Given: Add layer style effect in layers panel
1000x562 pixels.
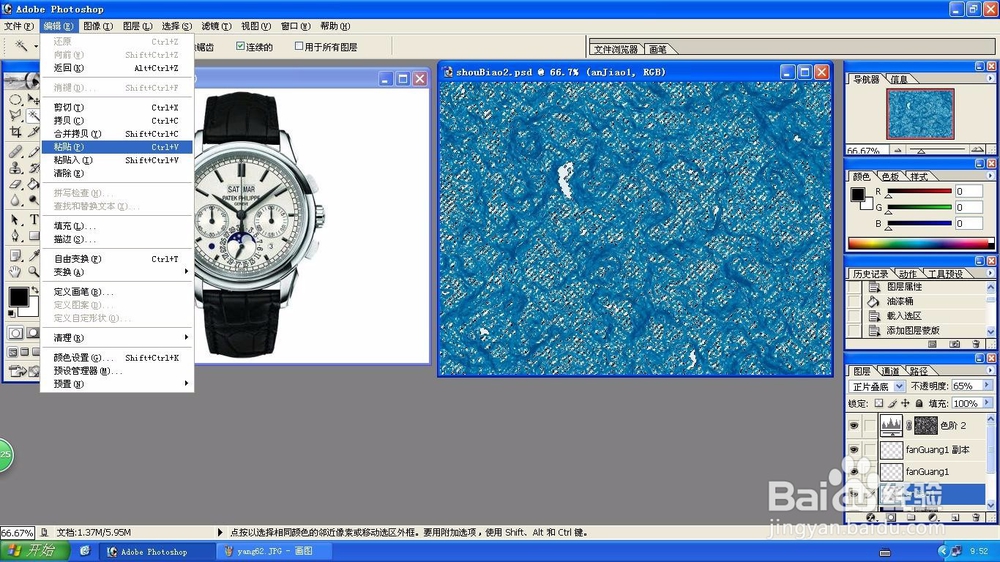Looking at the screenshot, I should [871, 517].
